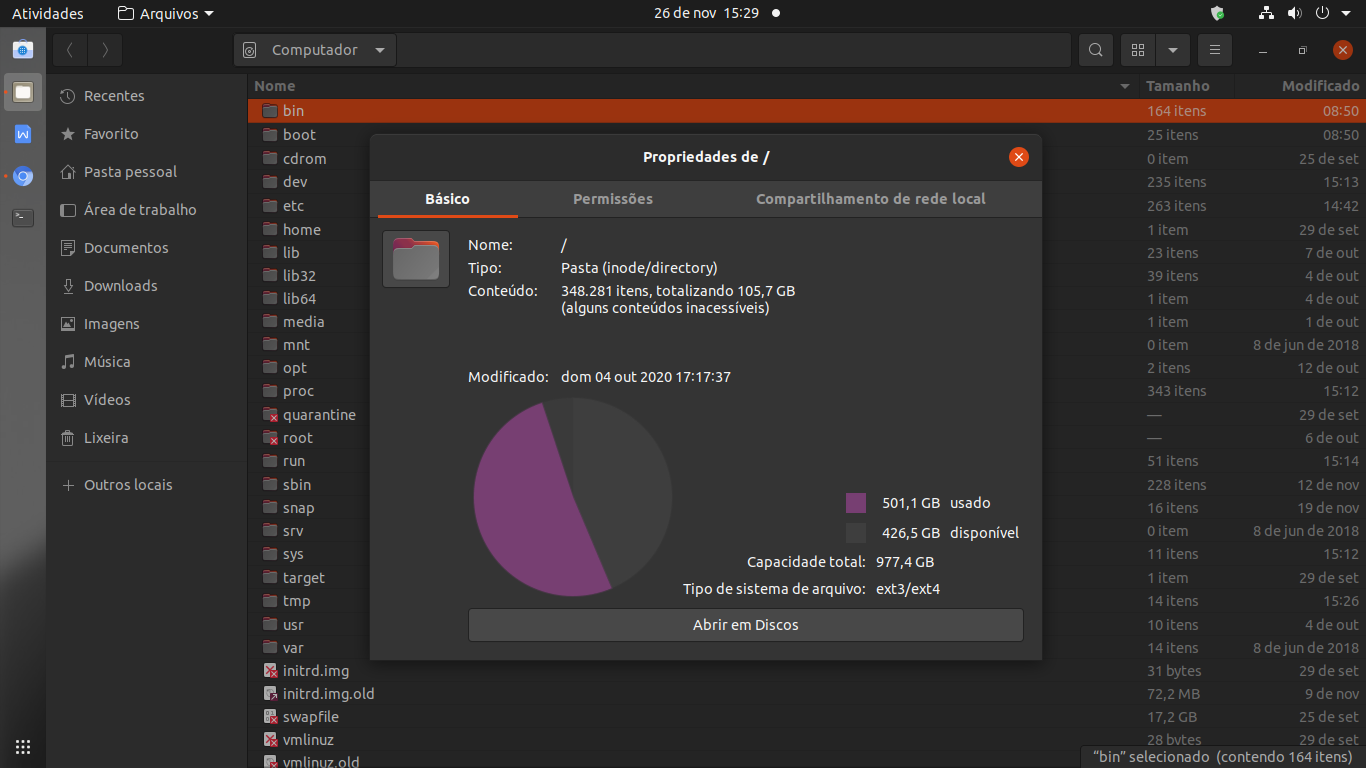Open the Software Center dock icon
This screenshot has height=768, width=1366.
[x=23, y=49]
